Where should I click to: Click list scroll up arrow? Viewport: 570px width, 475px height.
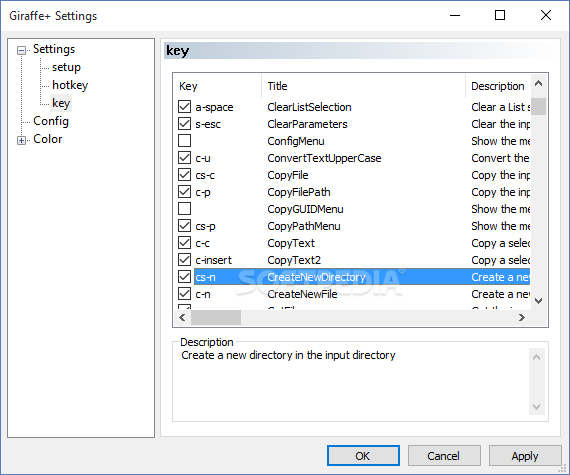[x=538, y=84]
